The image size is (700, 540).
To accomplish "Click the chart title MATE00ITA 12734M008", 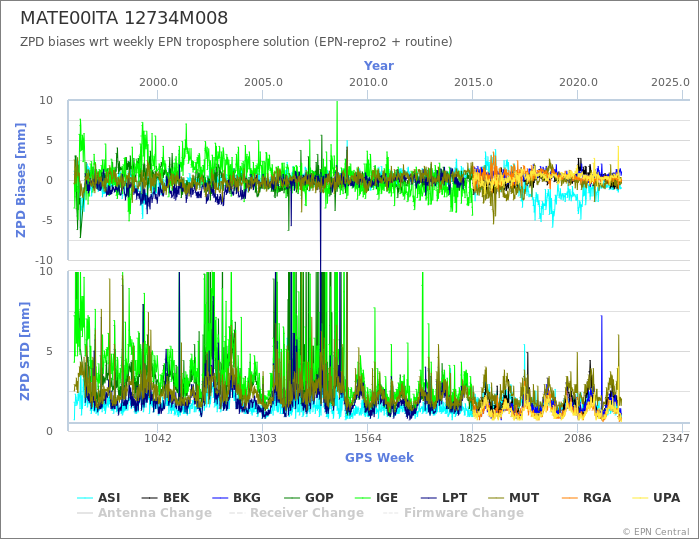I will click(124, 18).
